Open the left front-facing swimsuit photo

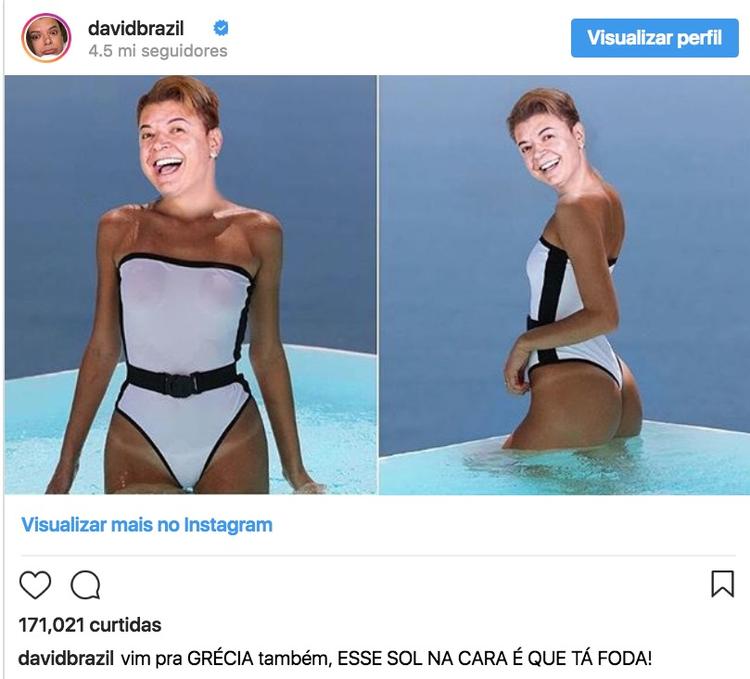(x=190, y=285)
